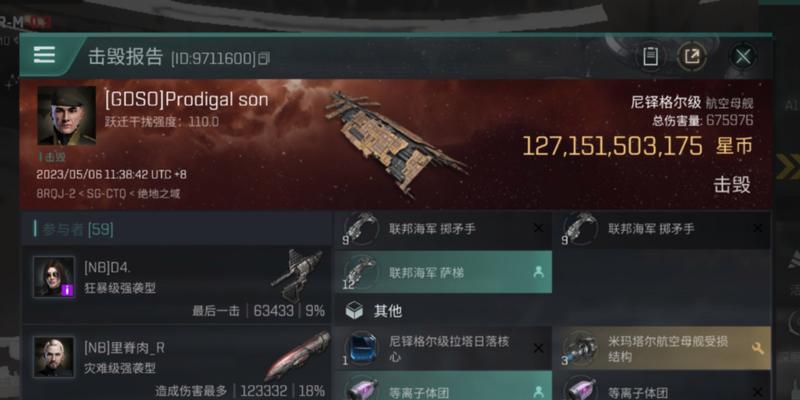The width and height of the screenshot is (800, 400).
Task: Select the right 联邦海军 掷矛手 item
Action: pyautogui.click(x=662, y=228)
